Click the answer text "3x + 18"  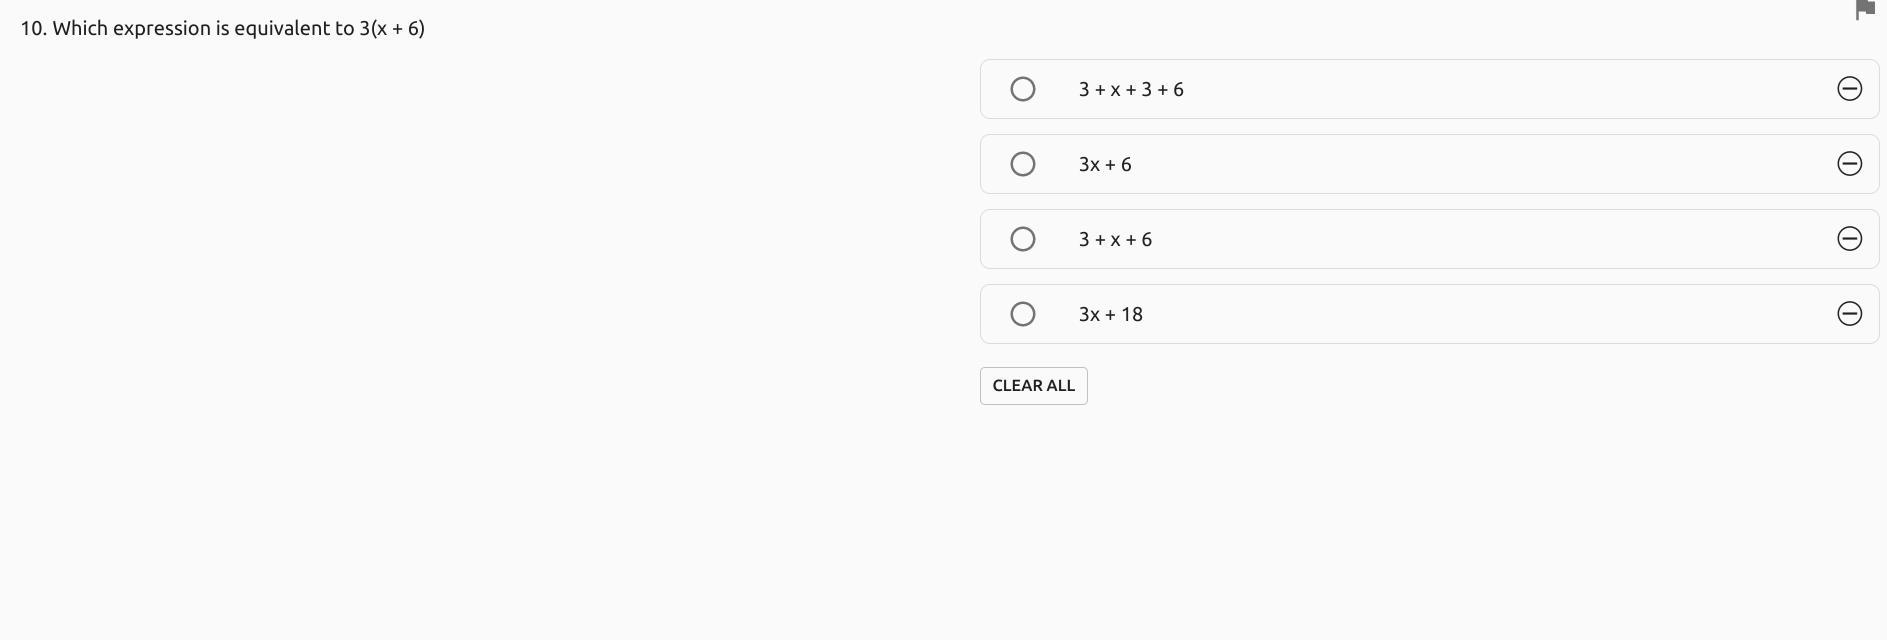1110,314
